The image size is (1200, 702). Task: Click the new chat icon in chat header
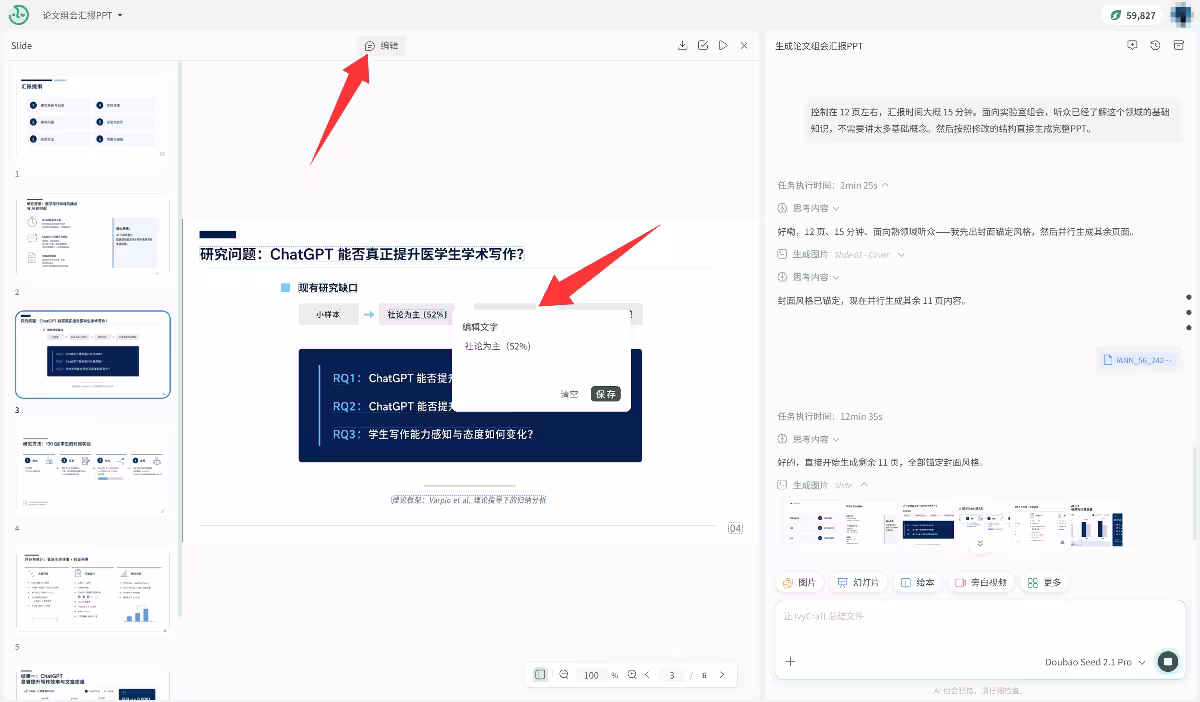[x=1132, y=46]
